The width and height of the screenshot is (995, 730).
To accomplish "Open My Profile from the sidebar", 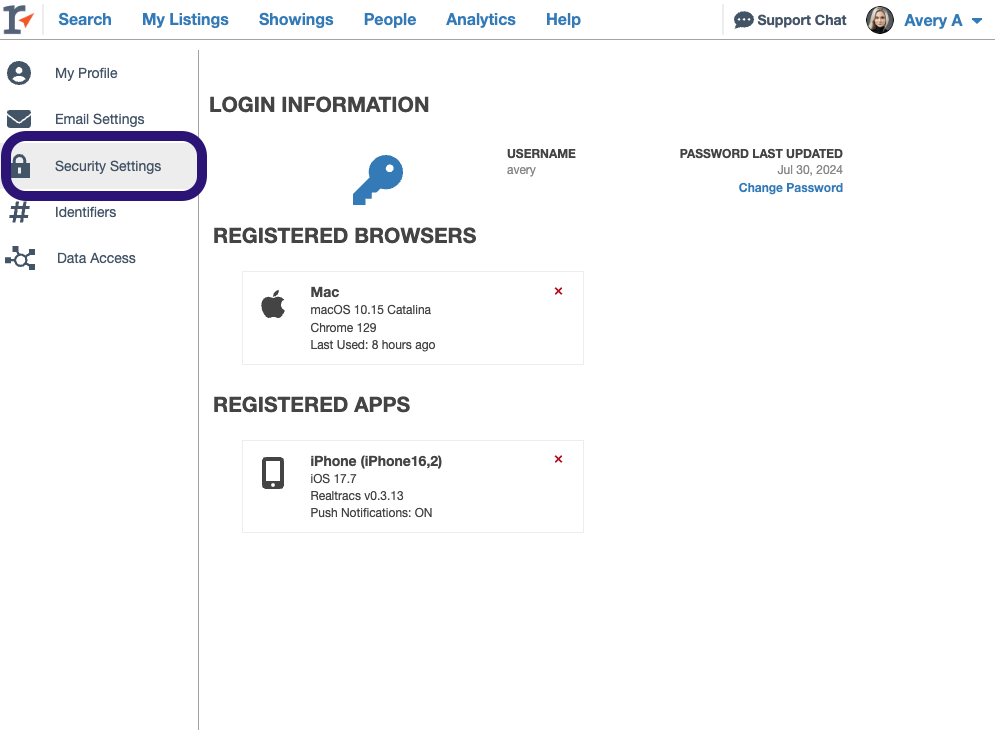I will tap(20, 72).
